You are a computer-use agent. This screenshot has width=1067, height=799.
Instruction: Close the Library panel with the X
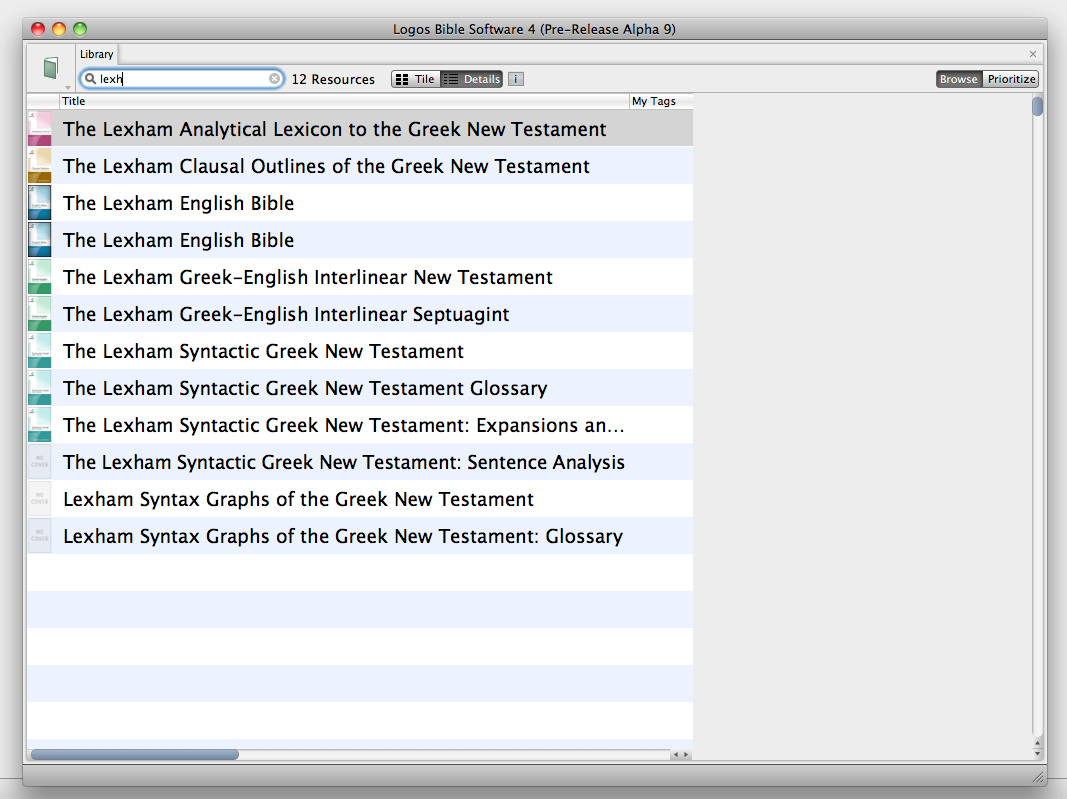(x=1033, y=54)
